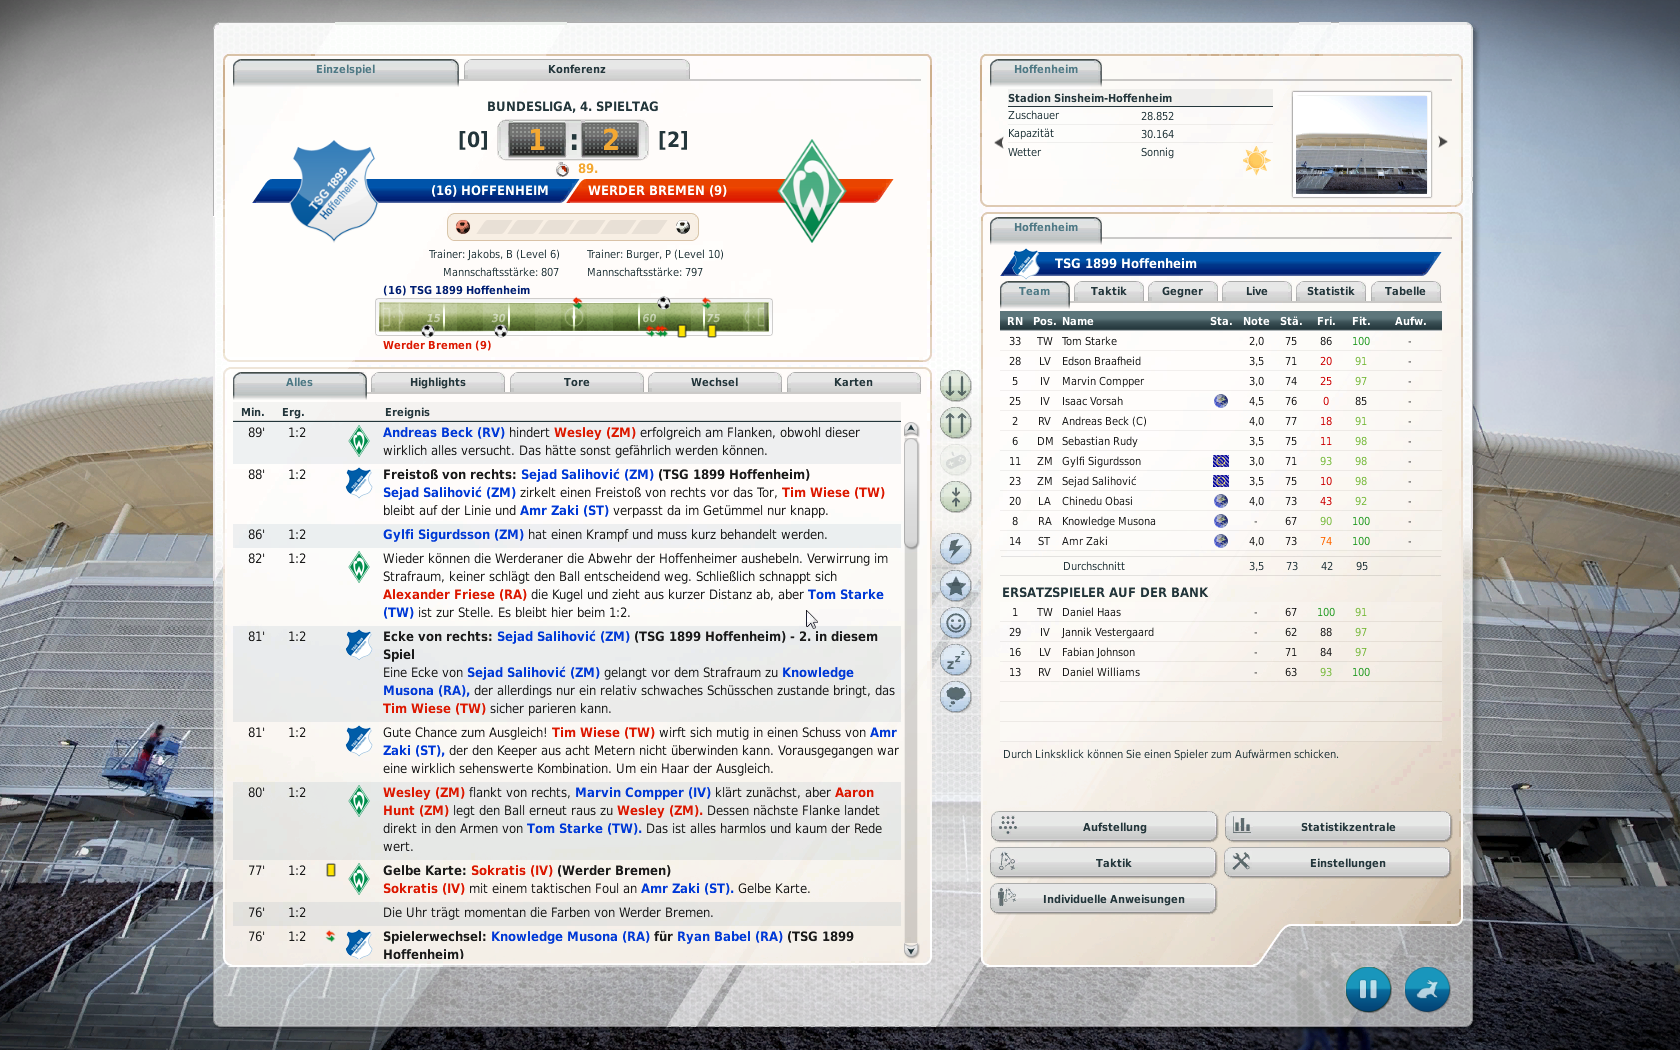The height and width of the screenshot is (1050, 1680).
Task: Open Einstellungen settings button
Action: pos(1337,863)
